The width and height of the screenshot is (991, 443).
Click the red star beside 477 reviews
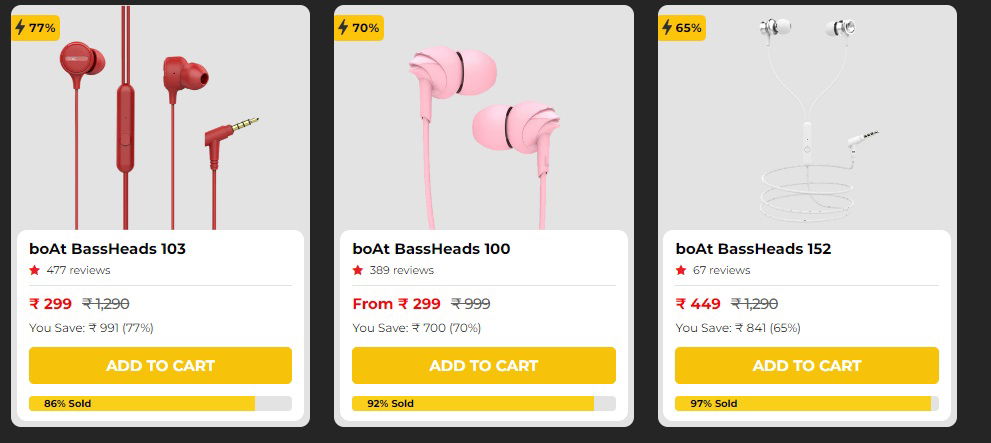click(35, 270)
